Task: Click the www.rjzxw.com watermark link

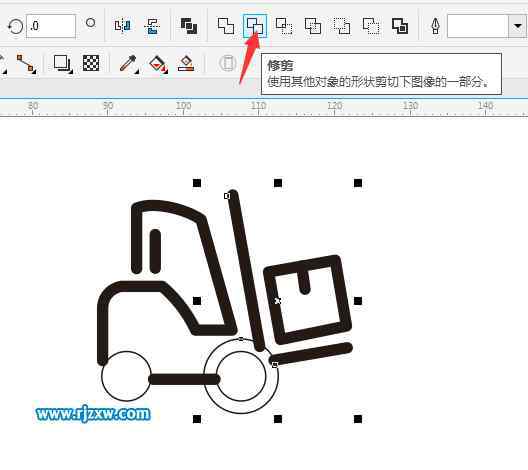Action: (93, 413)
